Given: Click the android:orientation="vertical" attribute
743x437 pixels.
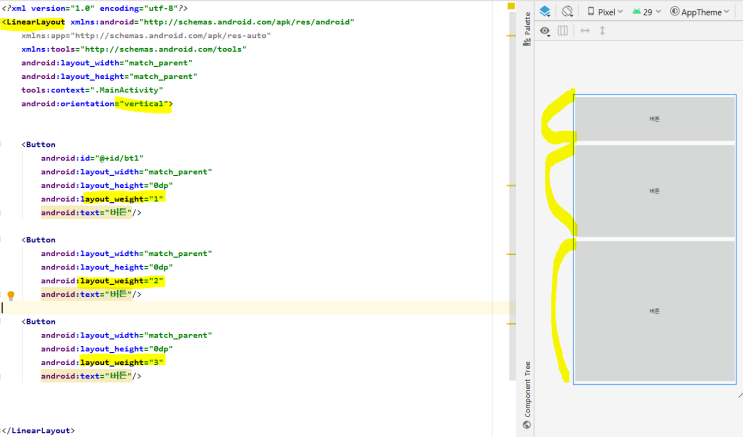Looking at the screenshot, I should (x=97, y=104).
